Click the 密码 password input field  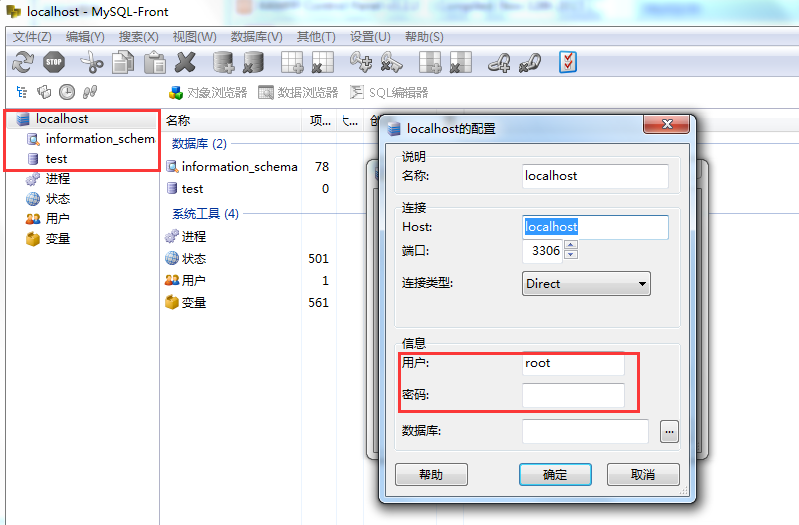pyautogui.click(x=573, y=395)
